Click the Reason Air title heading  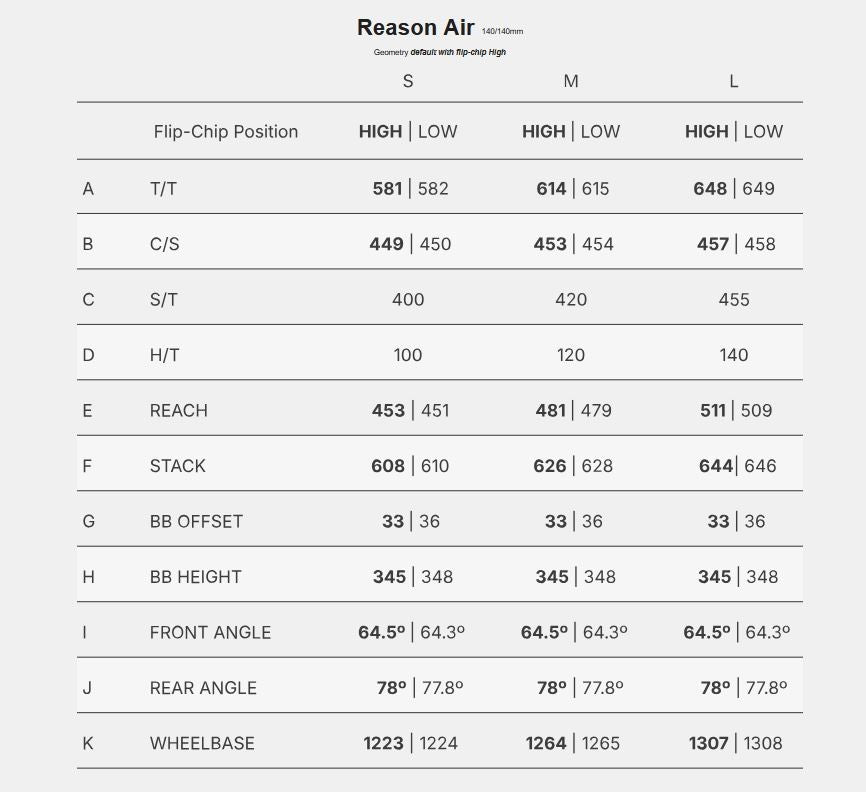[415, 28]
